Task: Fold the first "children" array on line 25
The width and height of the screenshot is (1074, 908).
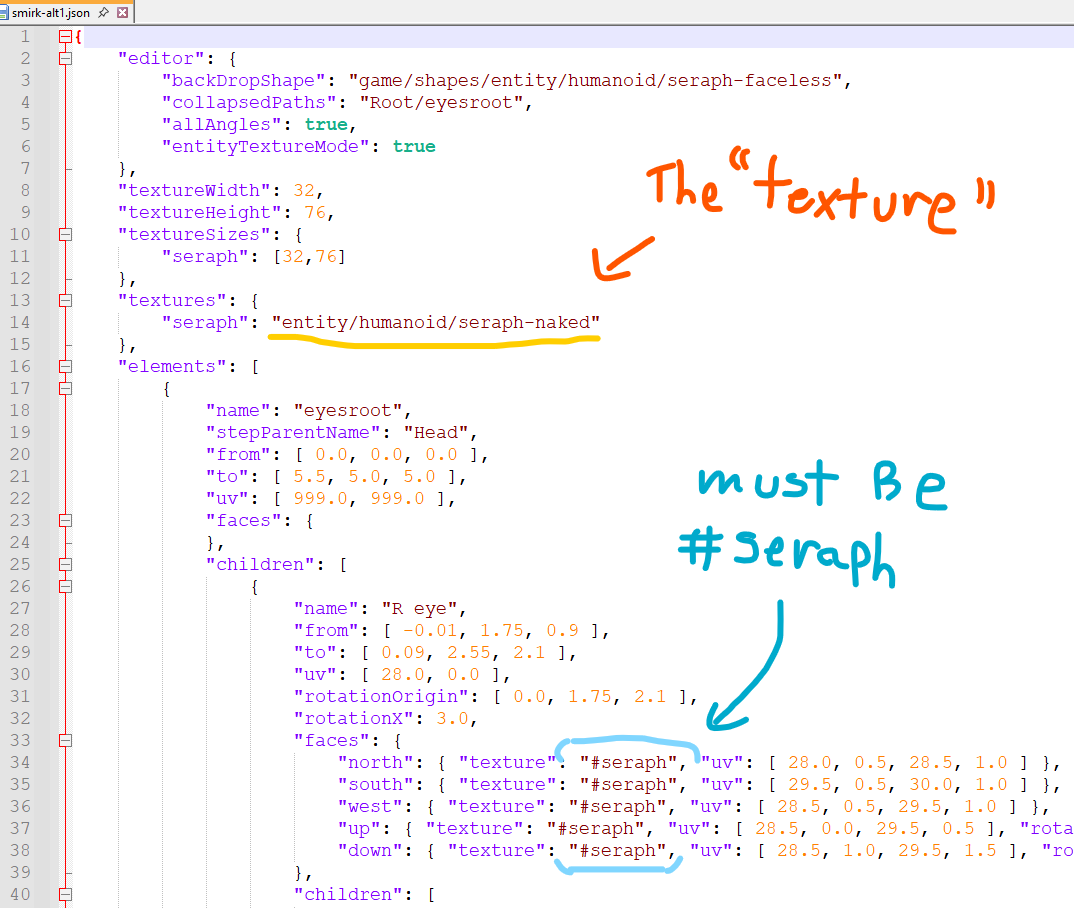Action: click(66, 565)
